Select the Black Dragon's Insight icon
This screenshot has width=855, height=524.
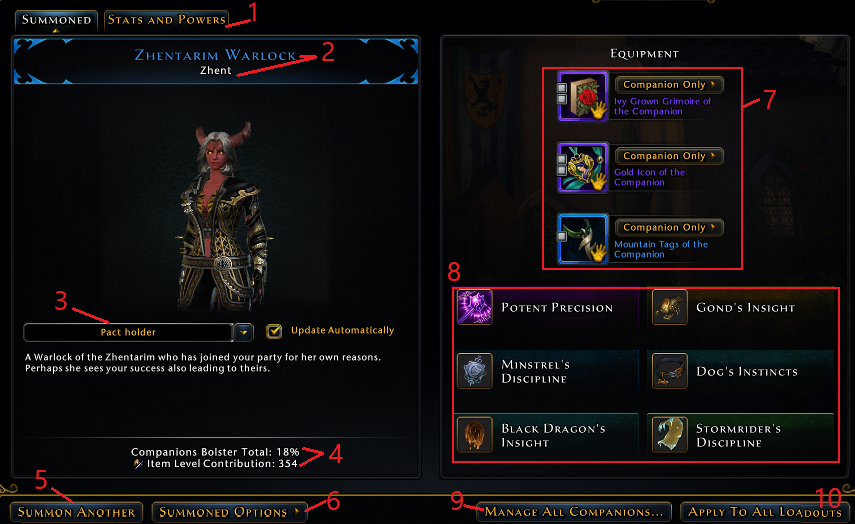coord(474,435)
